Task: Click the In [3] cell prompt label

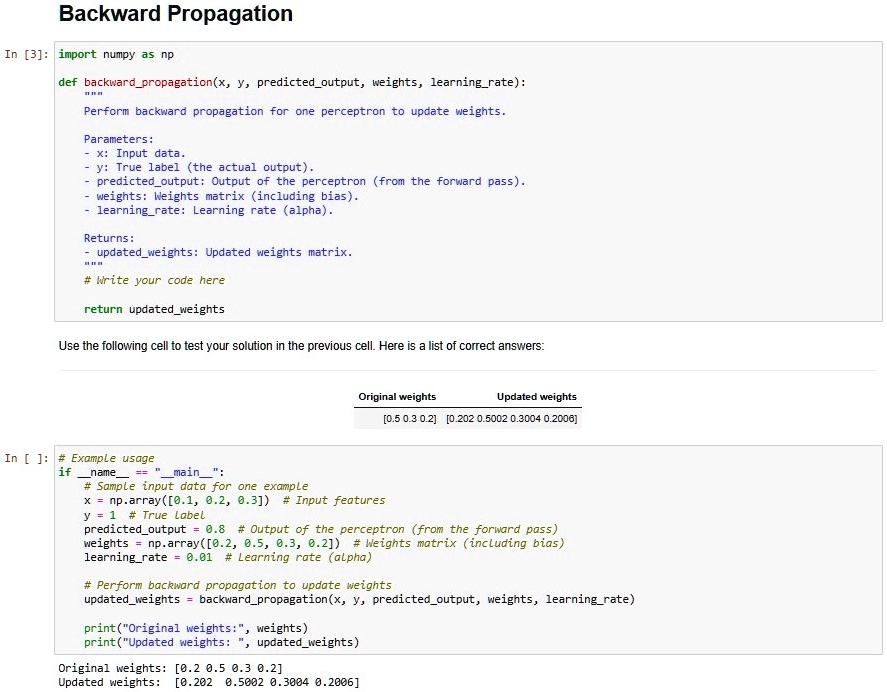Action: (24, 54)
